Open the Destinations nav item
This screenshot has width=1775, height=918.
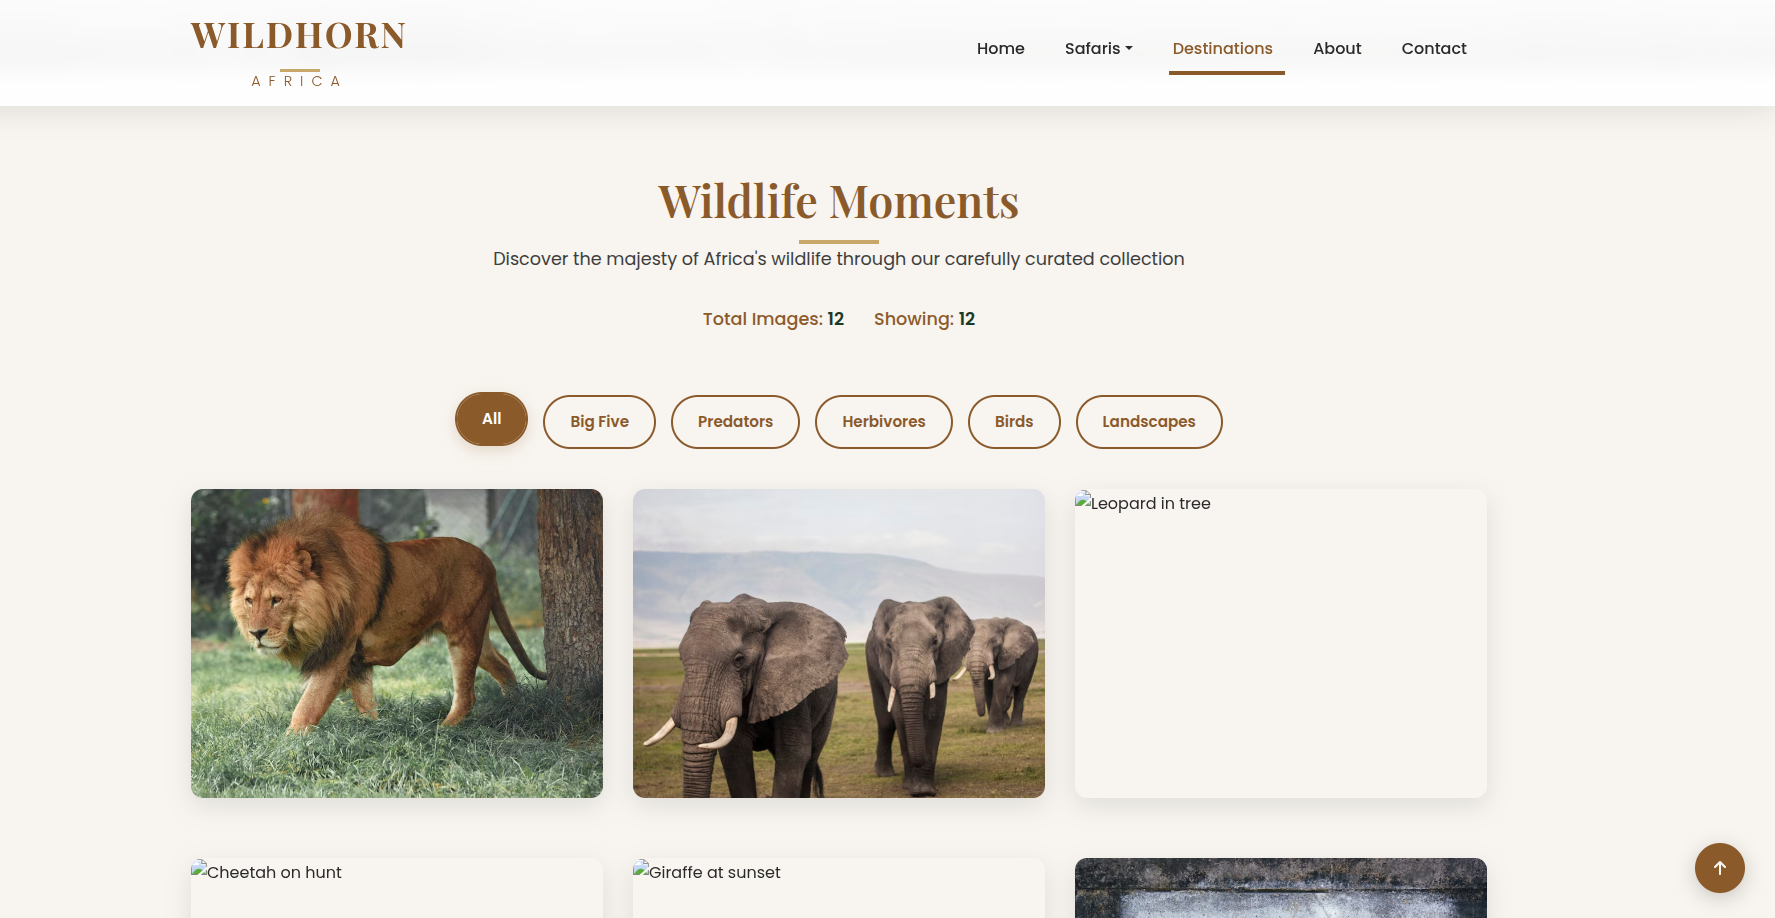1222,48
